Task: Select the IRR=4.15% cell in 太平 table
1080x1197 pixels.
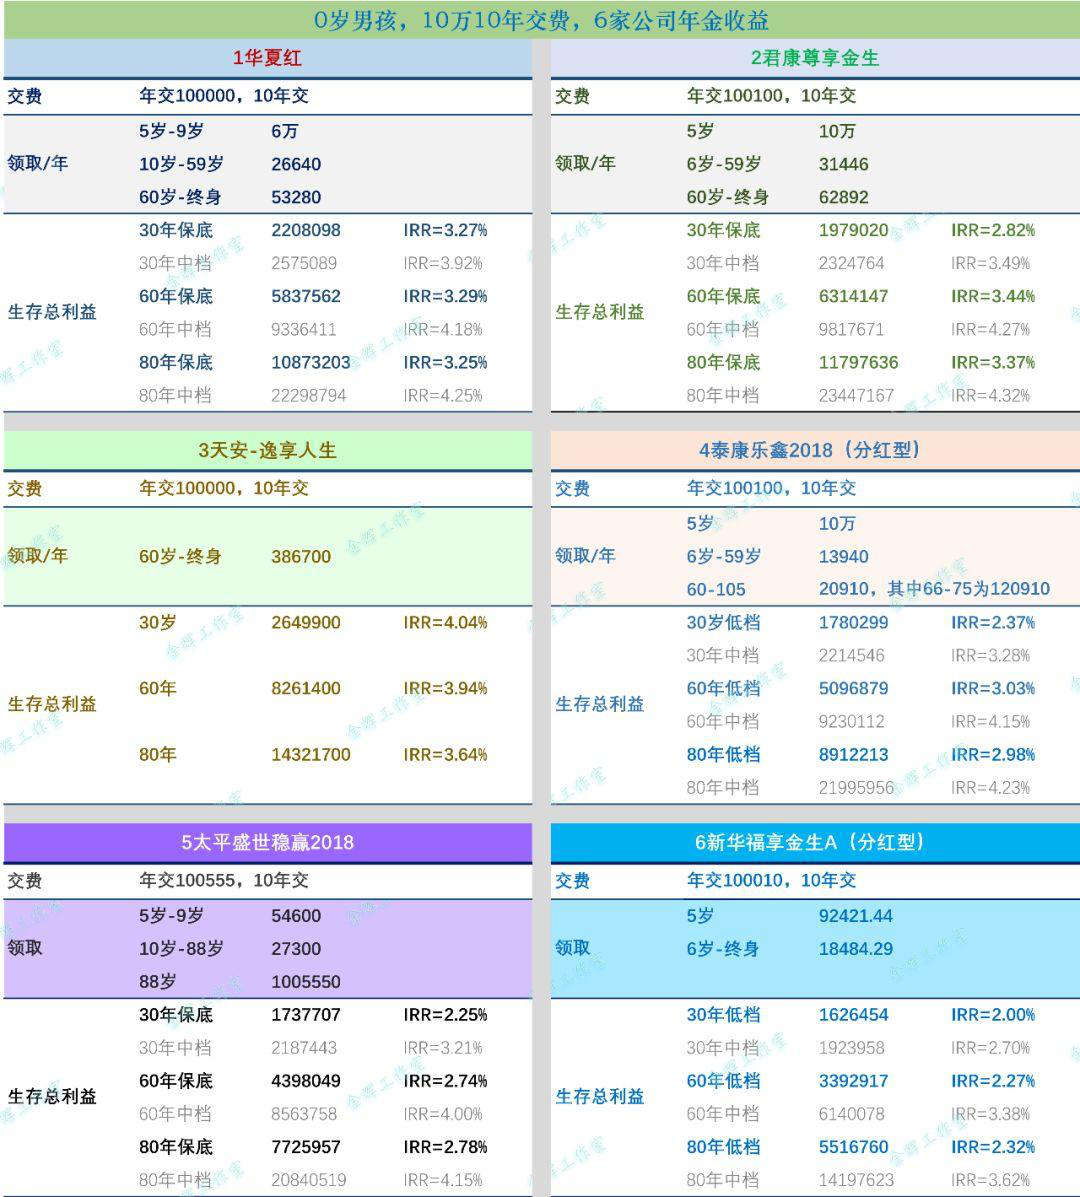Action: tap(443, 1180)
